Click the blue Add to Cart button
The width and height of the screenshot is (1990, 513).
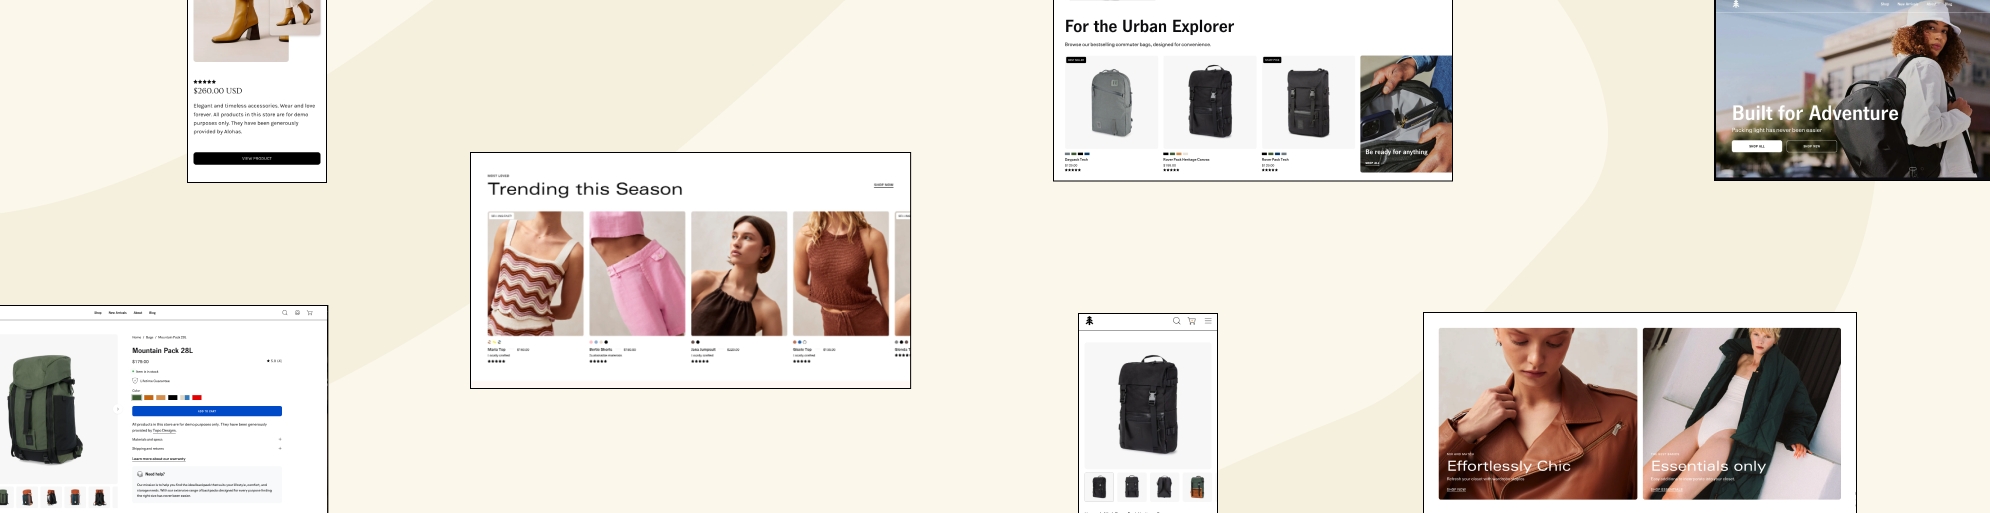pyautogui.click(x=207, y=411)
